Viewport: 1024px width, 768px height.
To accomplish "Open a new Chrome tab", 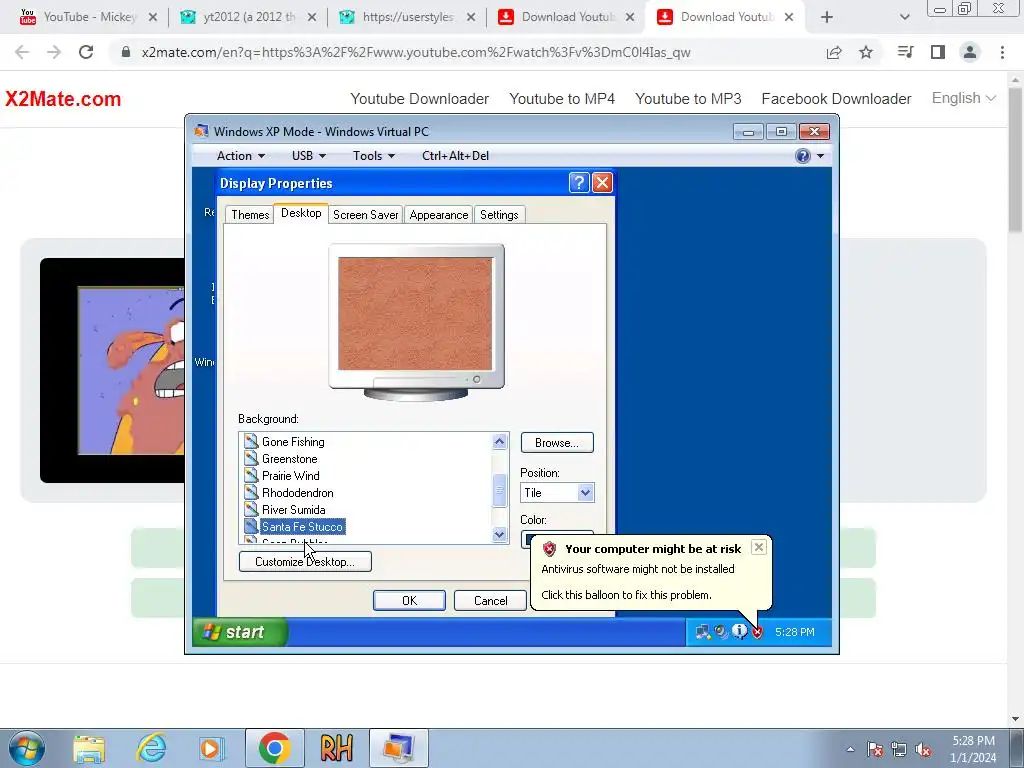I will tap(827, 17).
